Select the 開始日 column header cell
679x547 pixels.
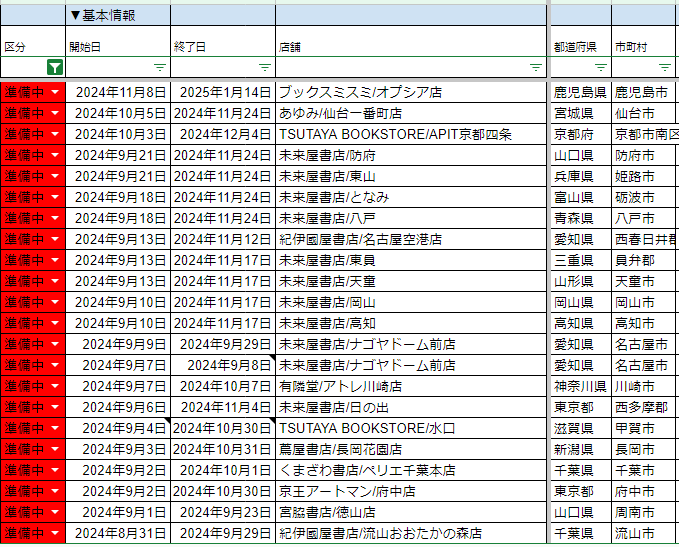(x=118, y=41)
